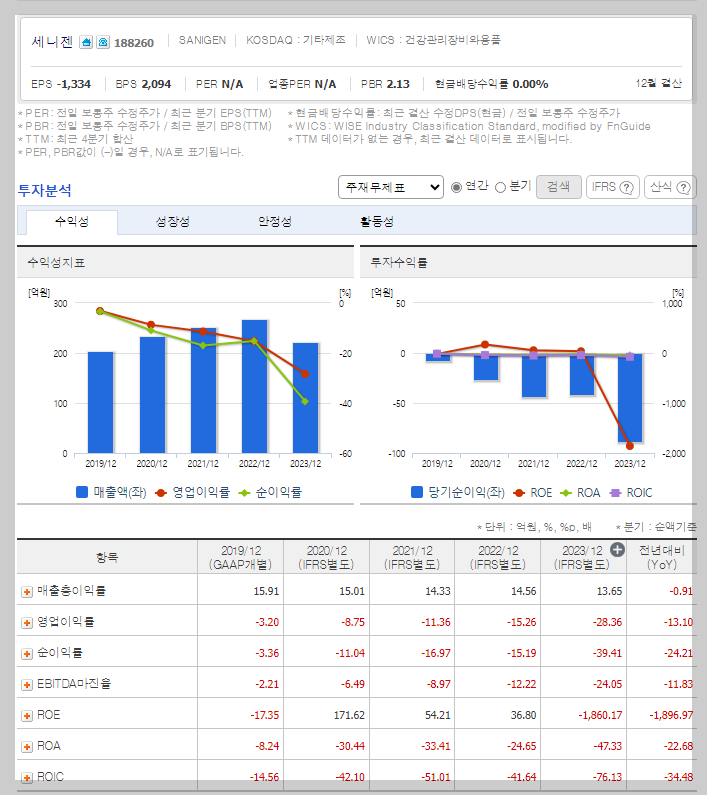
Task: Click the EPS value -1,334
Action: (74, 84)
